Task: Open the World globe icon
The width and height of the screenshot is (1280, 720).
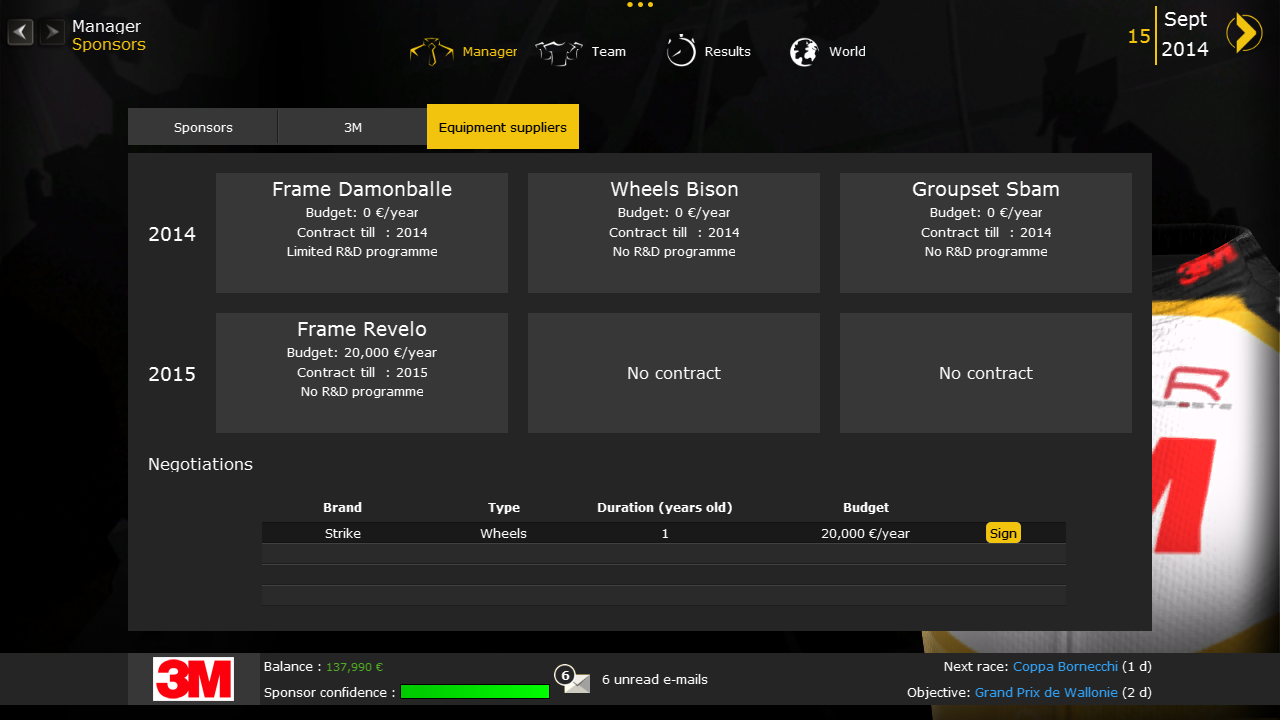Action: pyautogui.click(x=804, y=52)
